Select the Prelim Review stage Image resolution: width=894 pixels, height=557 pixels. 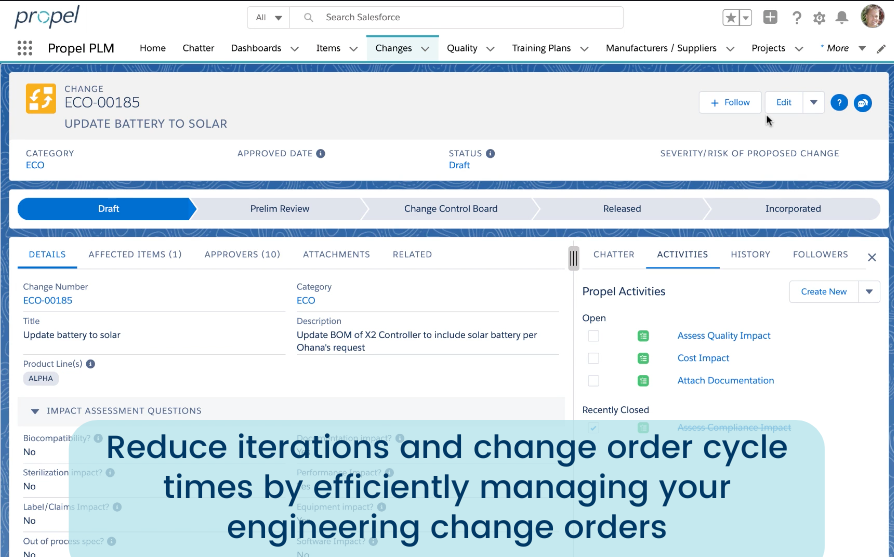click(279, 209)
